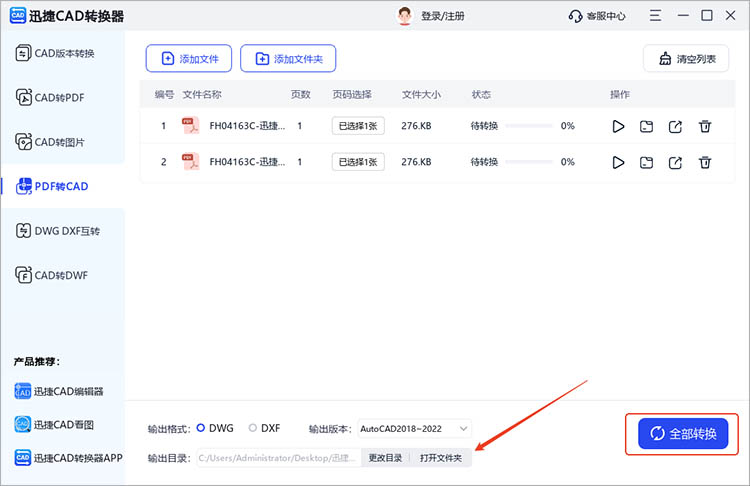Click file name in row 2

[x=247, y=162]
